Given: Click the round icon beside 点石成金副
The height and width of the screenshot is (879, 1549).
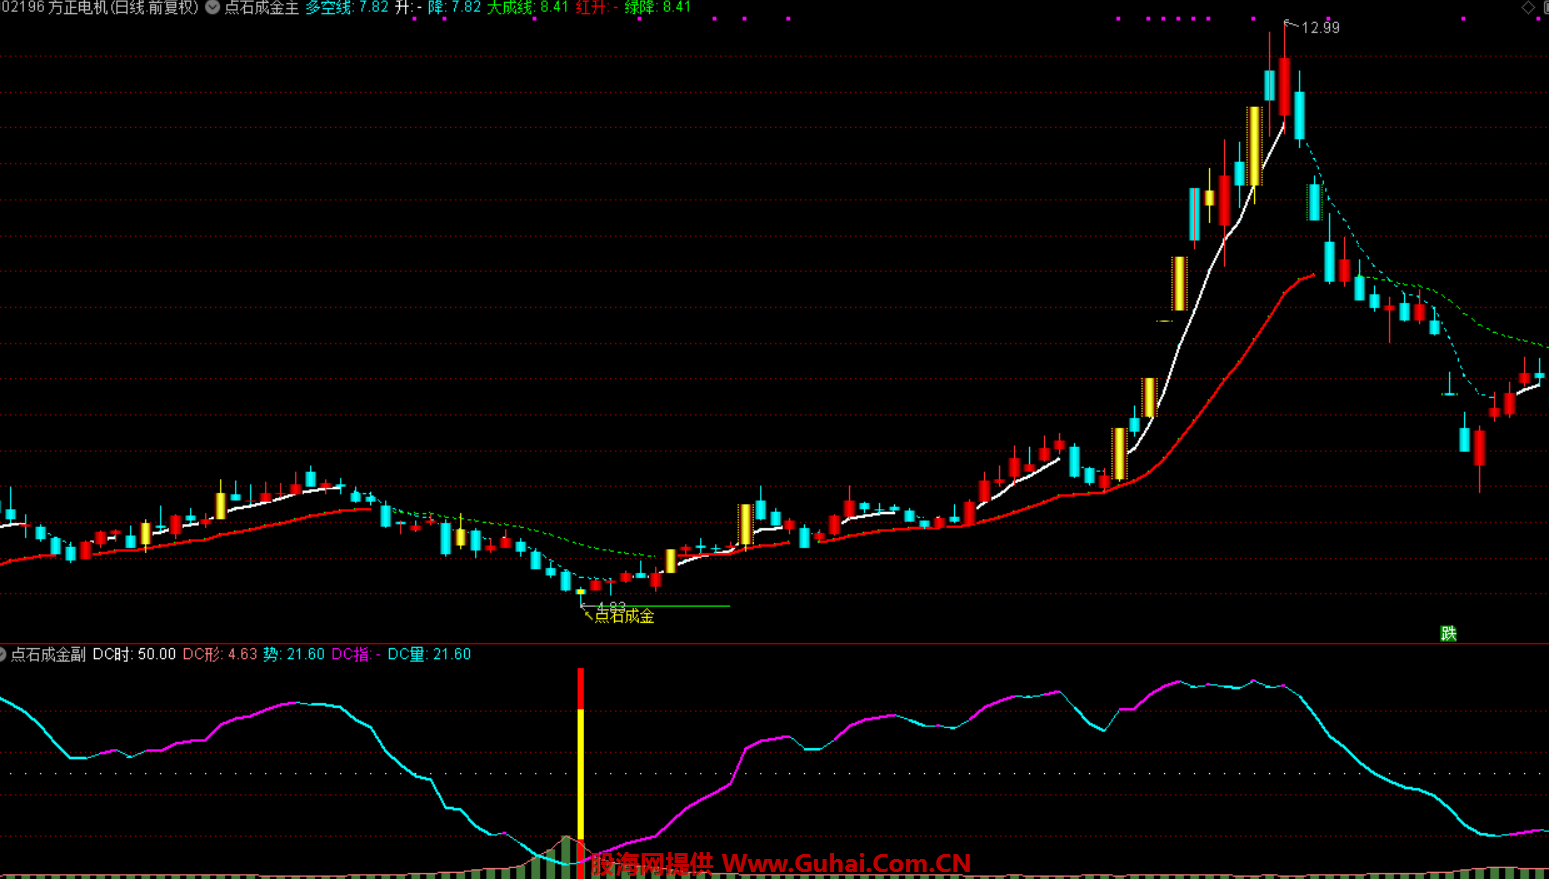Looking at the screenshot, I should point(3,654).
